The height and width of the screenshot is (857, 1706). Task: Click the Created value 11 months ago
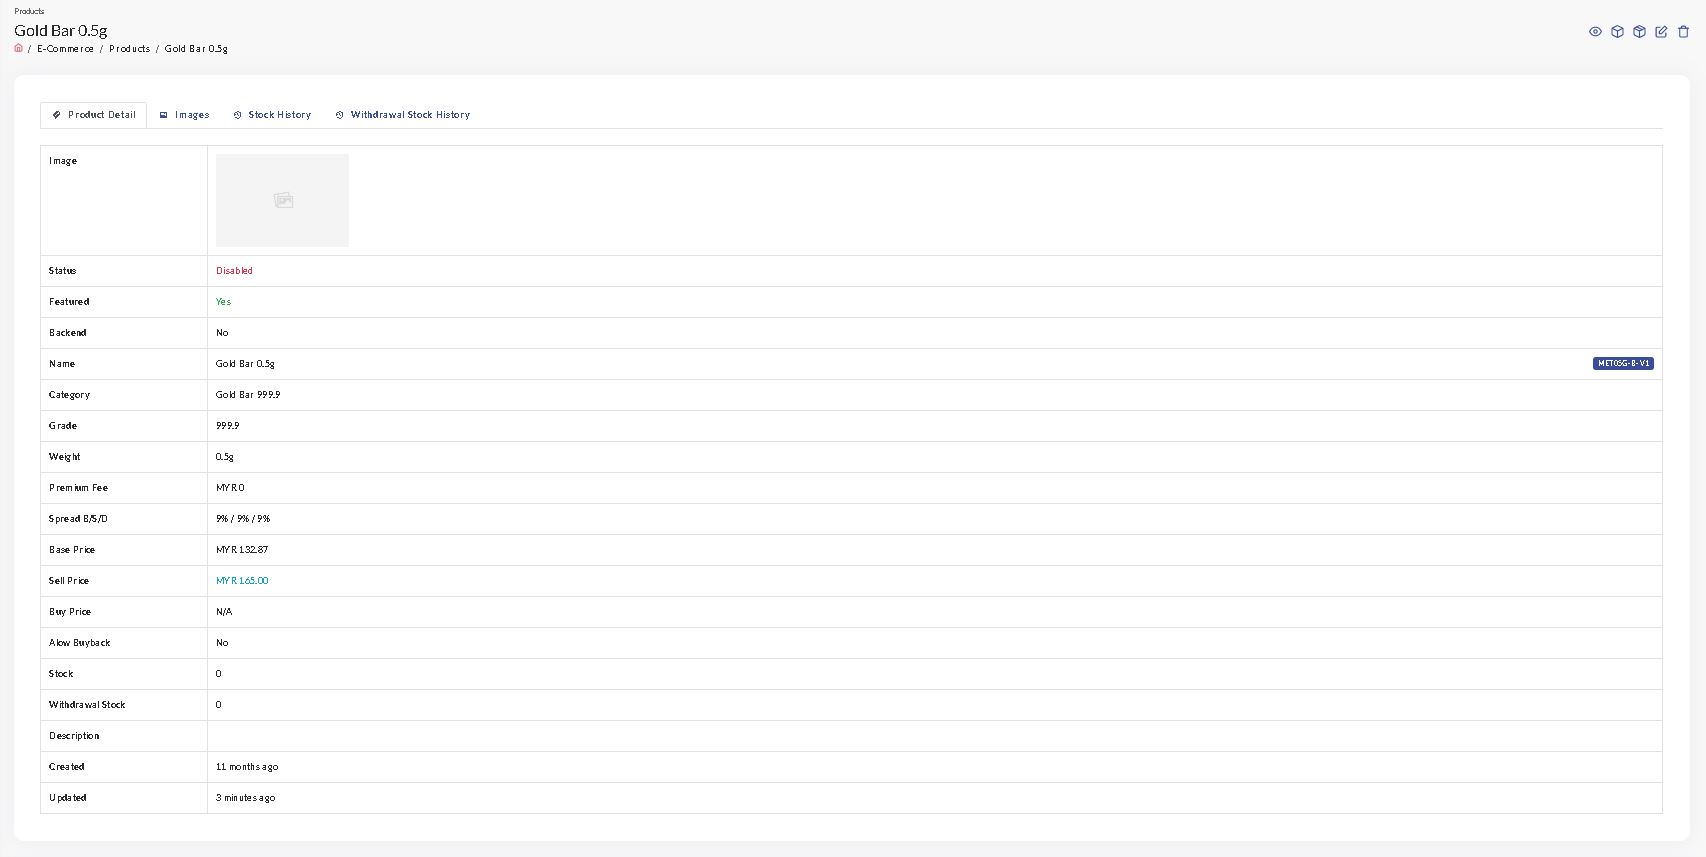(247, 767)
